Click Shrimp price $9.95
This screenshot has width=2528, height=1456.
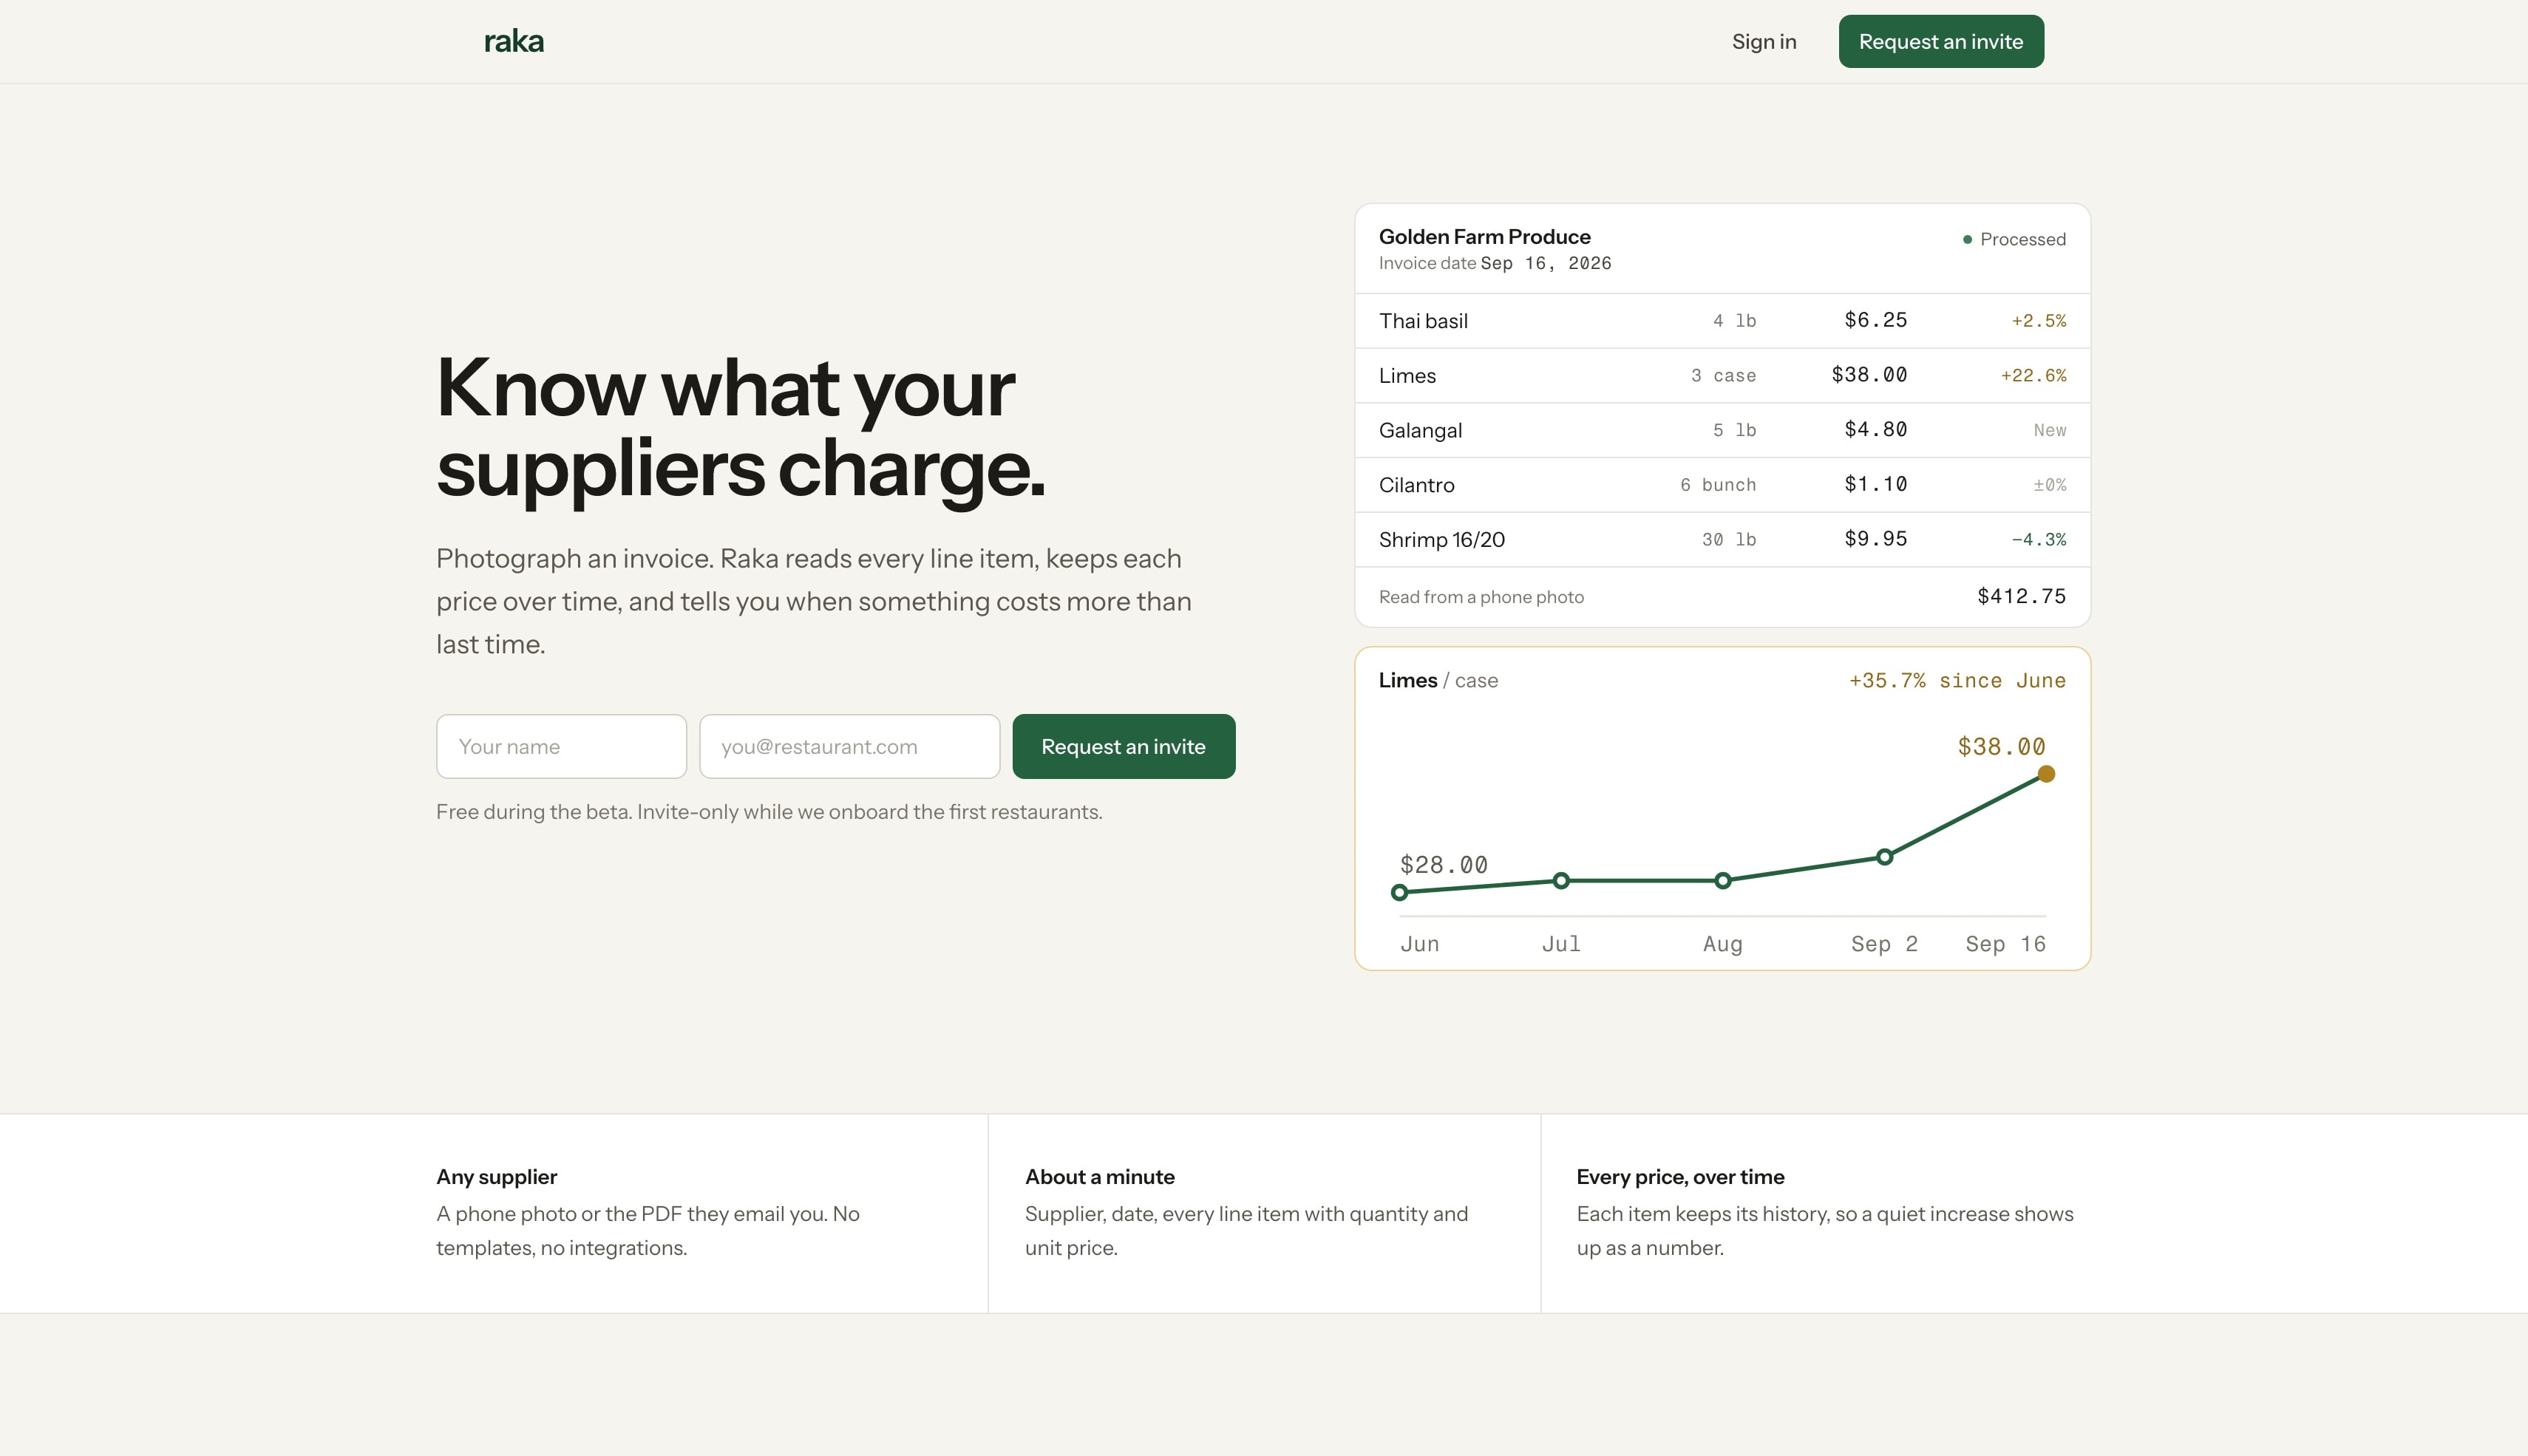click(x=1875, y=539)
